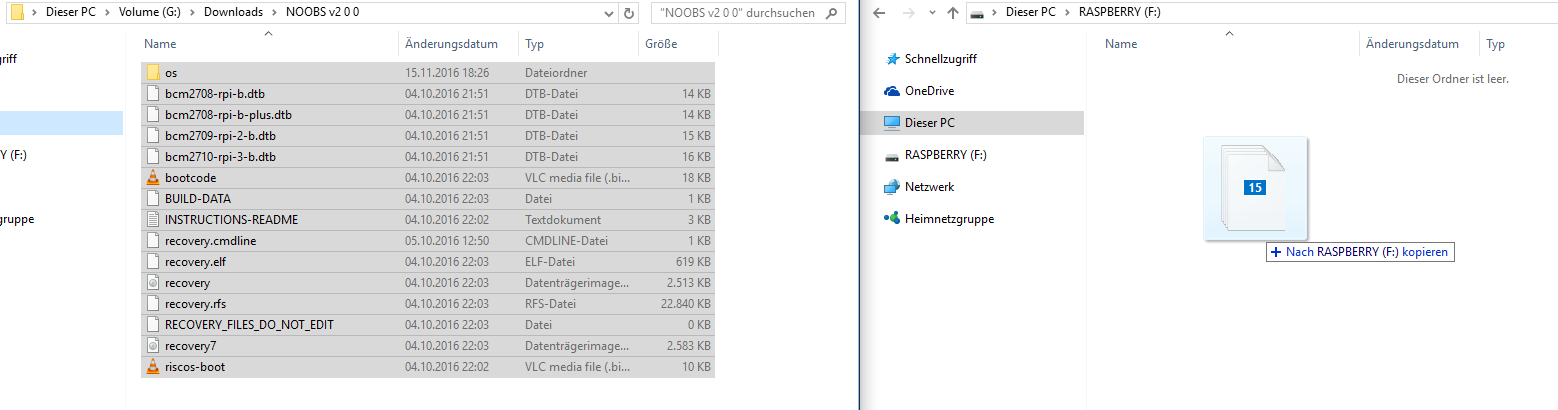Open Schnellzugriff in the navigation pane
This screenshot has width=1558, height=410.
[x=940, y=59]
